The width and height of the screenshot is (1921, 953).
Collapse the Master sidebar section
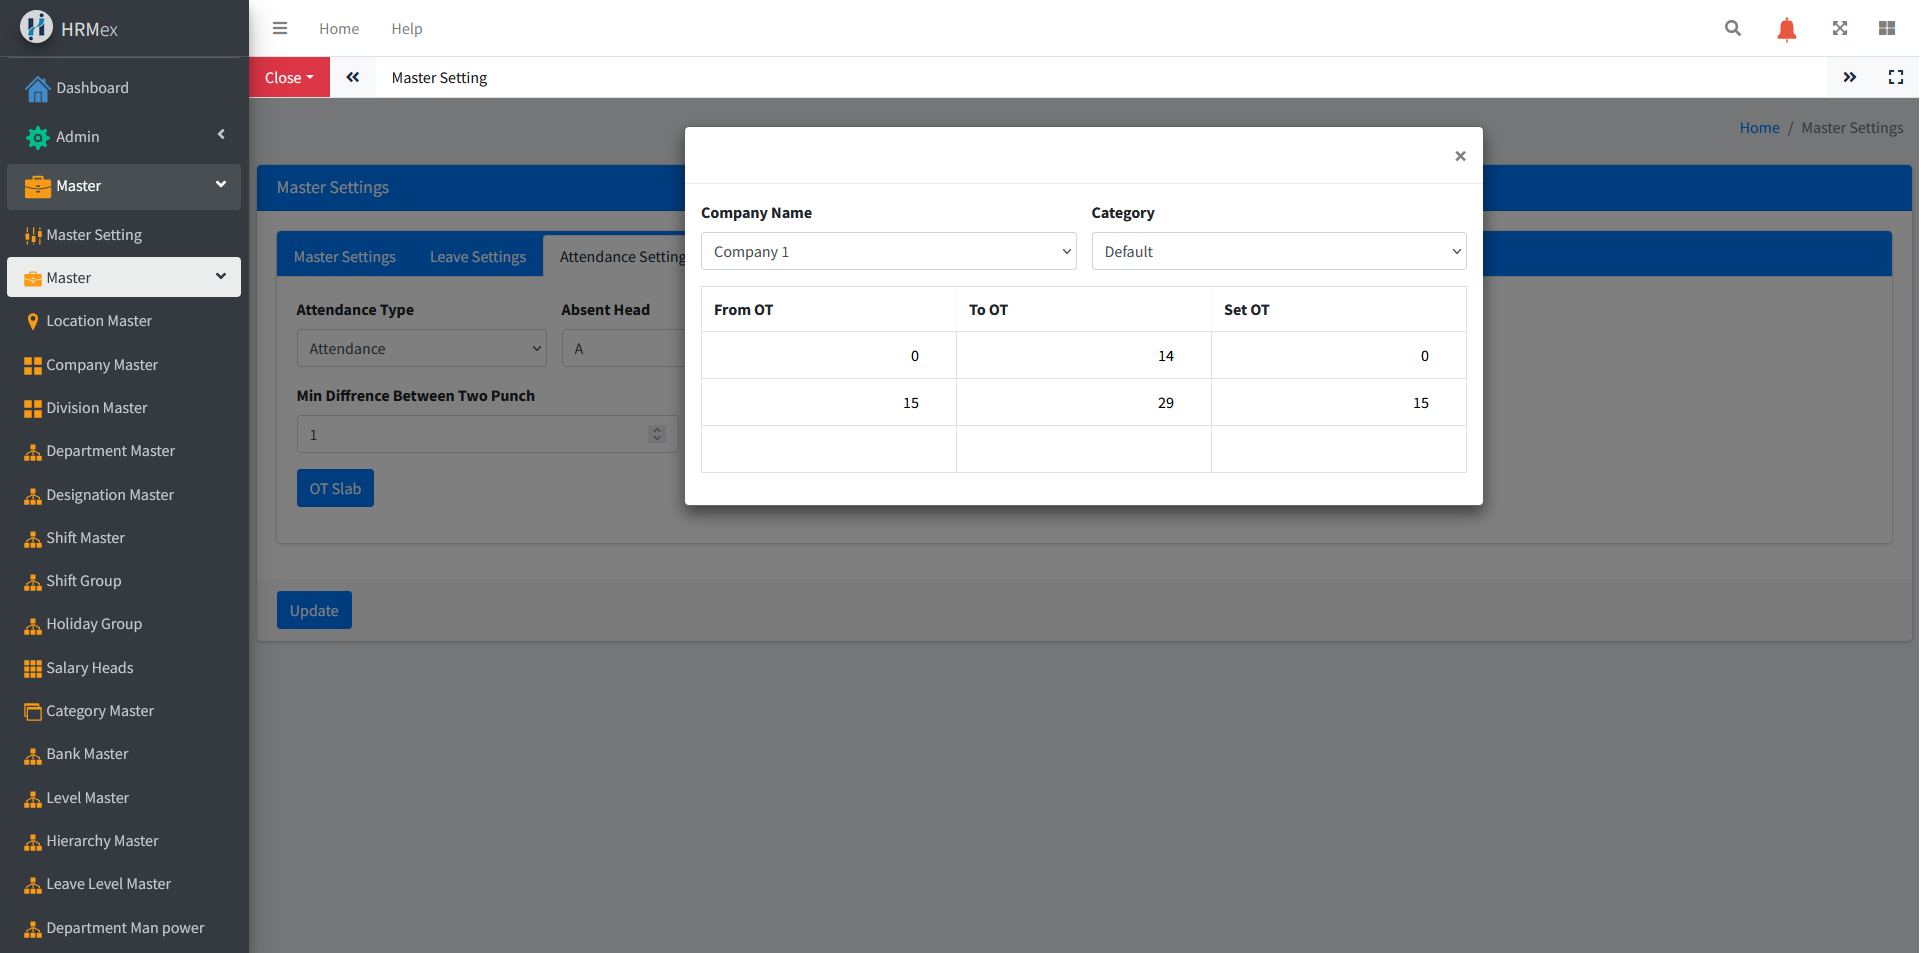tap(124, 186)
